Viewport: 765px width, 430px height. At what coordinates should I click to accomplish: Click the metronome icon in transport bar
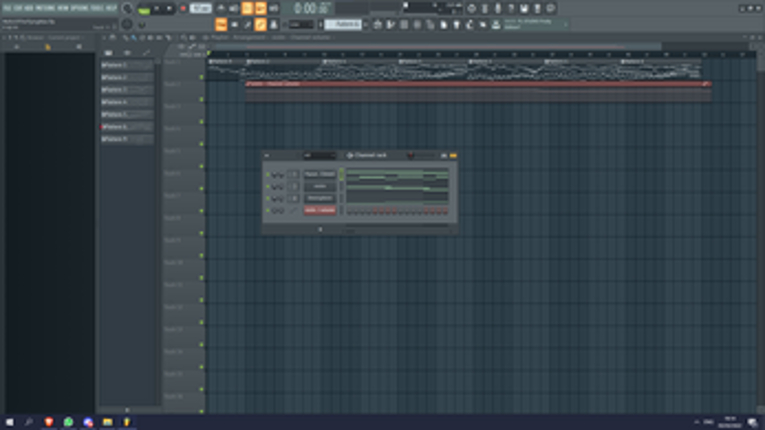tap(221, 8)
